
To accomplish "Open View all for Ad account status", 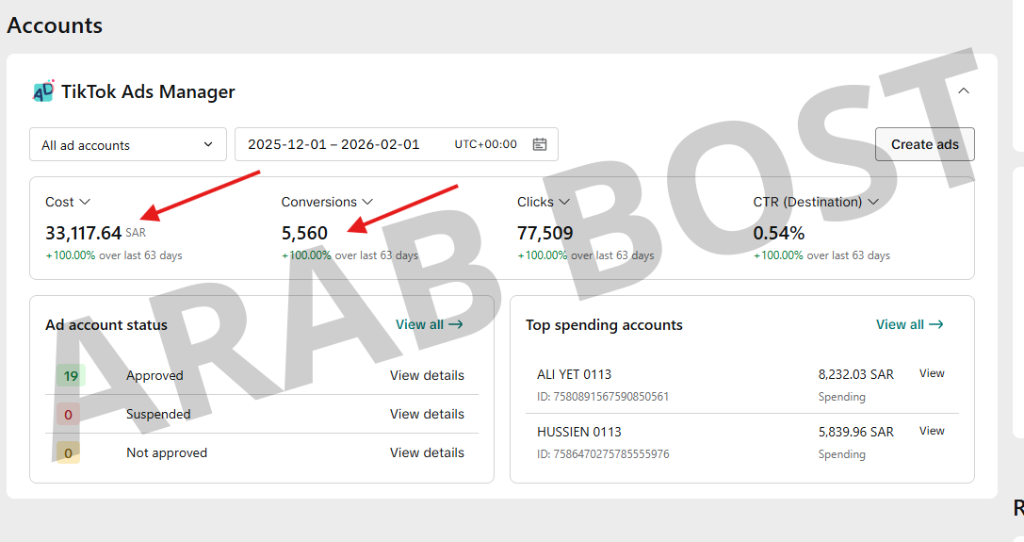I will (429, 325).
